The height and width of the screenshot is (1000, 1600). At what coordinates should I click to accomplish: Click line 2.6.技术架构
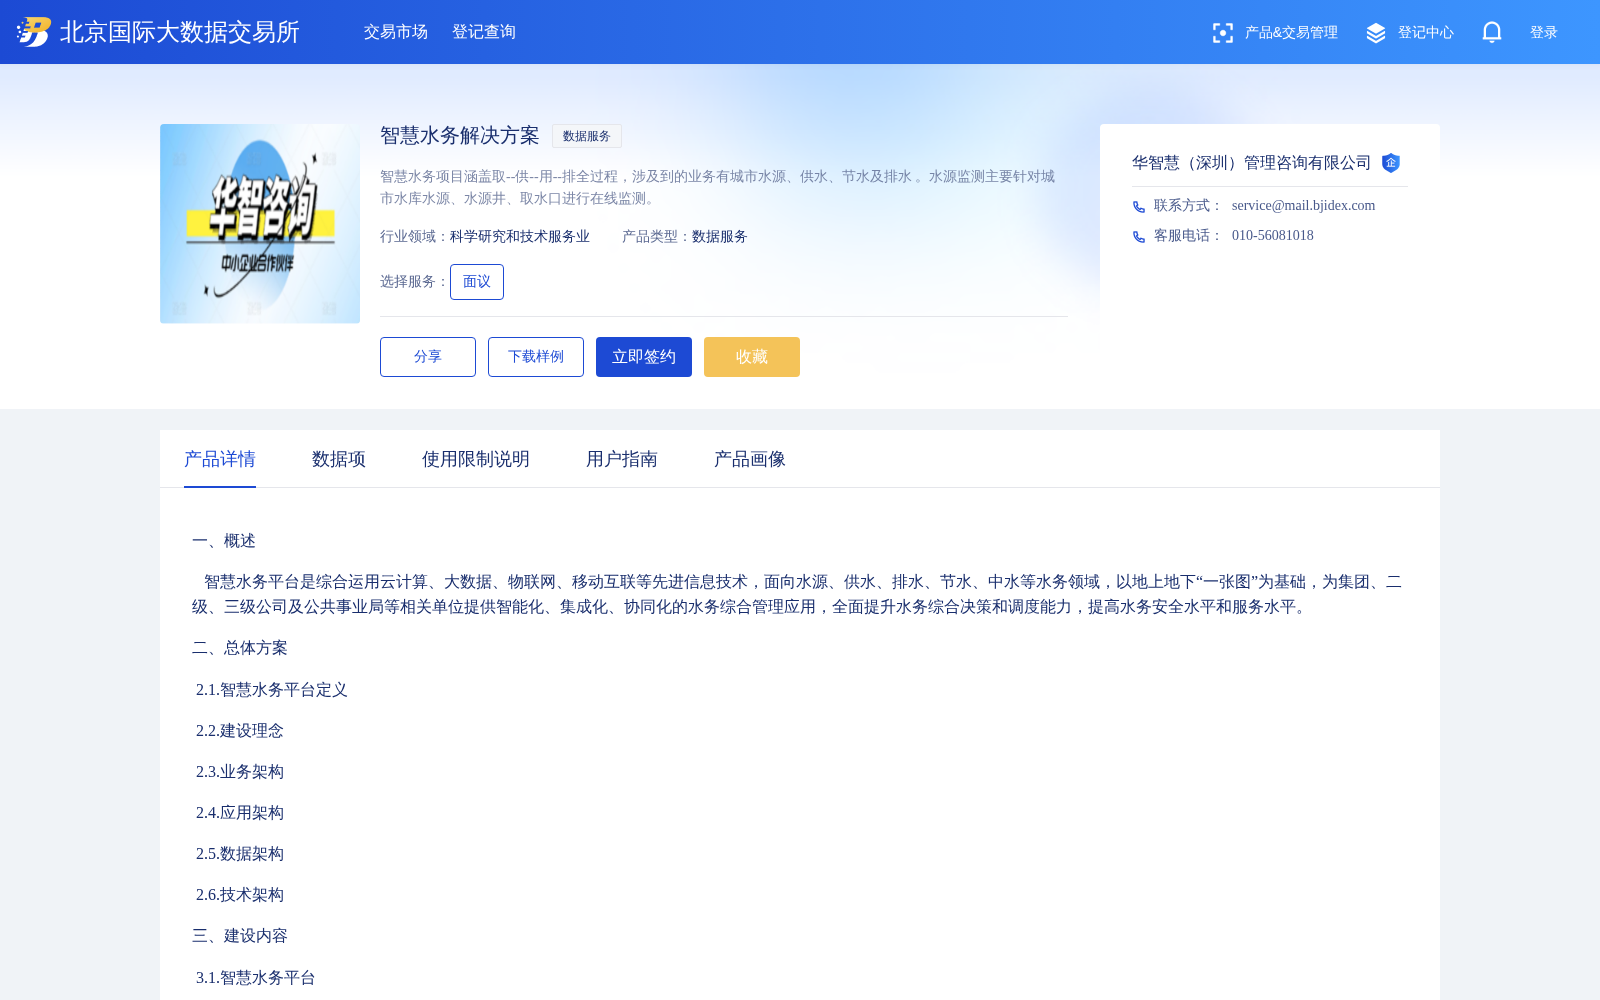(x=240, y=895)
